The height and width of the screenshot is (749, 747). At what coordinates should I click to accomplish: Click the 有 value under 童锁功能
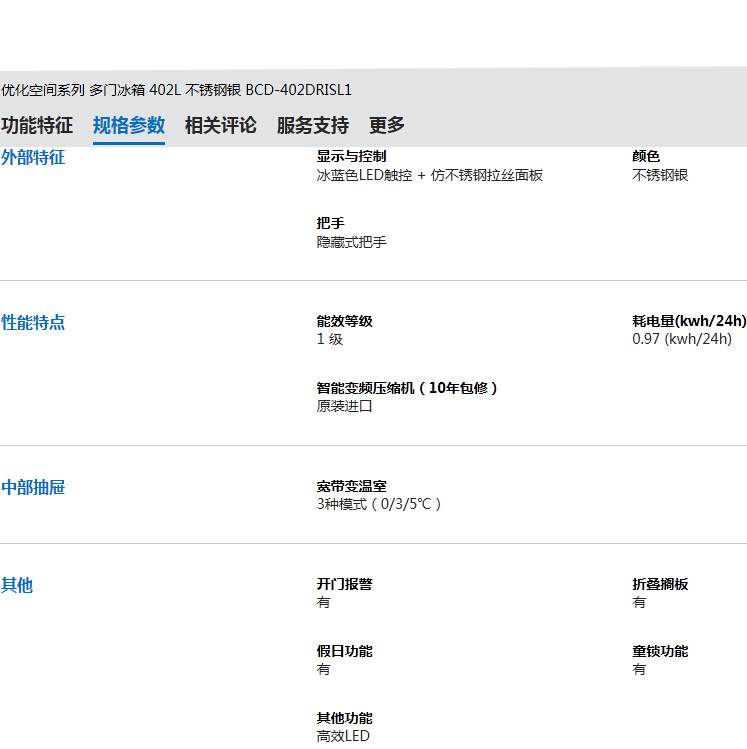pyautogui.click(x=639, y=669)
